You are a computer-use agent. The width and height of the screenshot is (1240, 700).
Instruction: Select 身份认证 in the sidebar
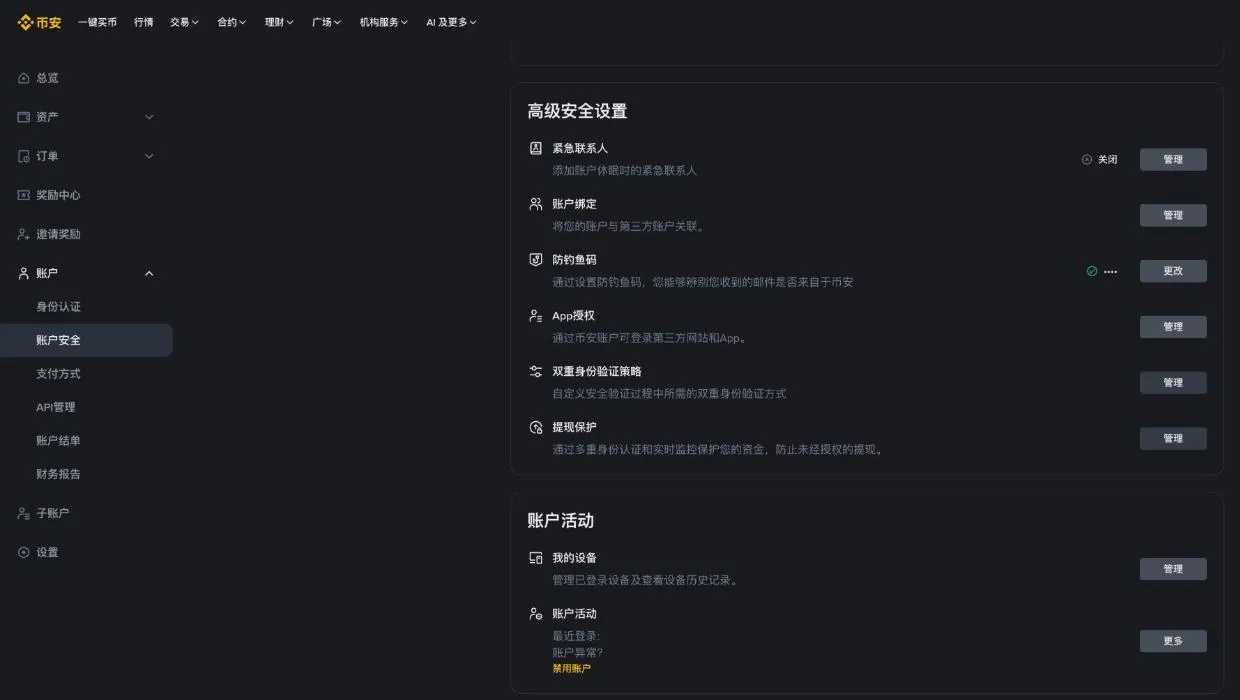58,307
